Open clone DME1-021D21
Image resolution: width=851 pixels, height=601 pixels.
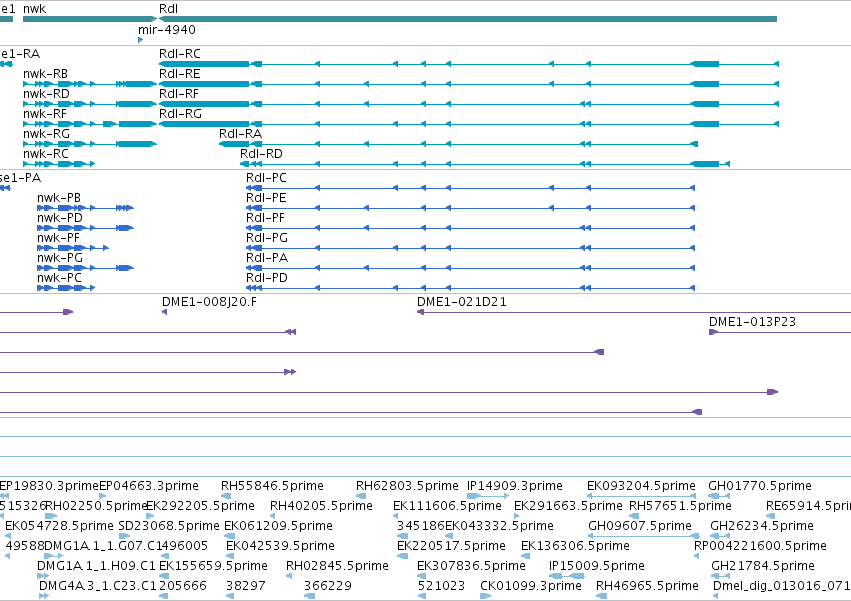461,302
